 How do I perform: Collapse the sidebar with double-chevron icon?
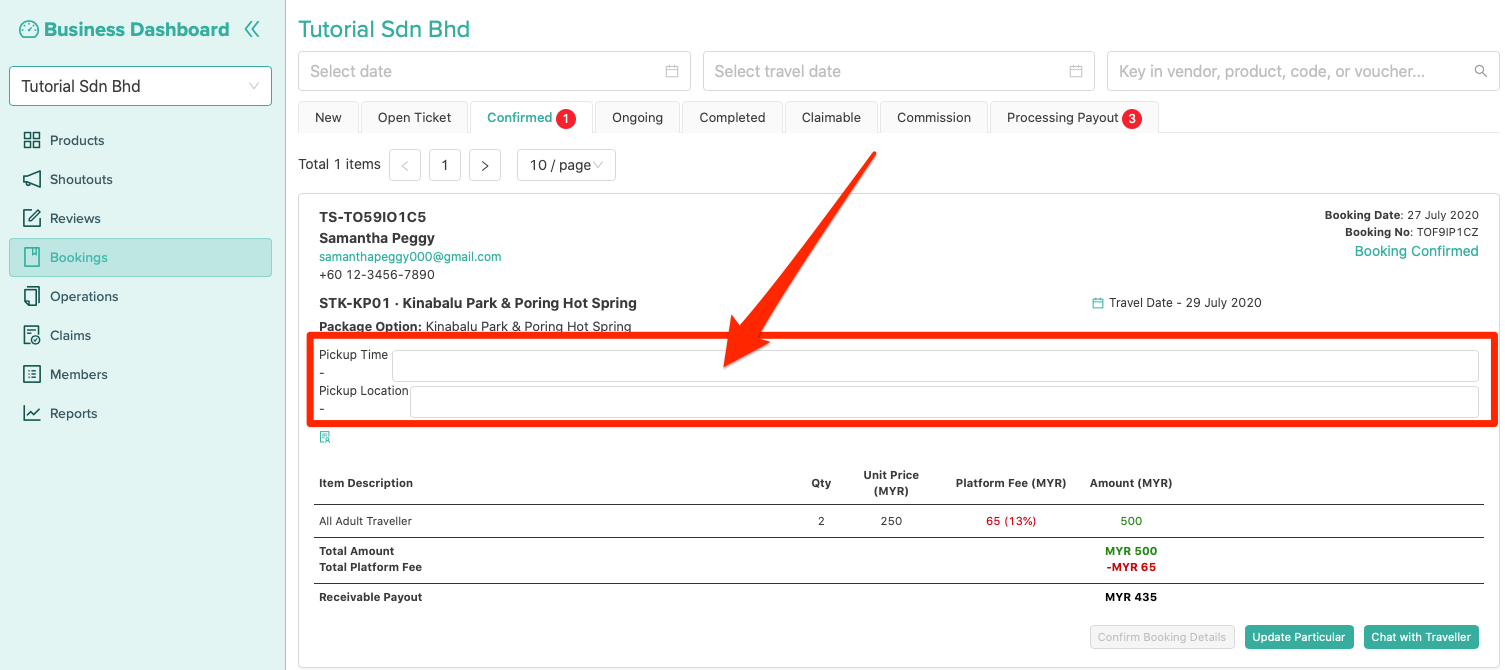point(252,29)
